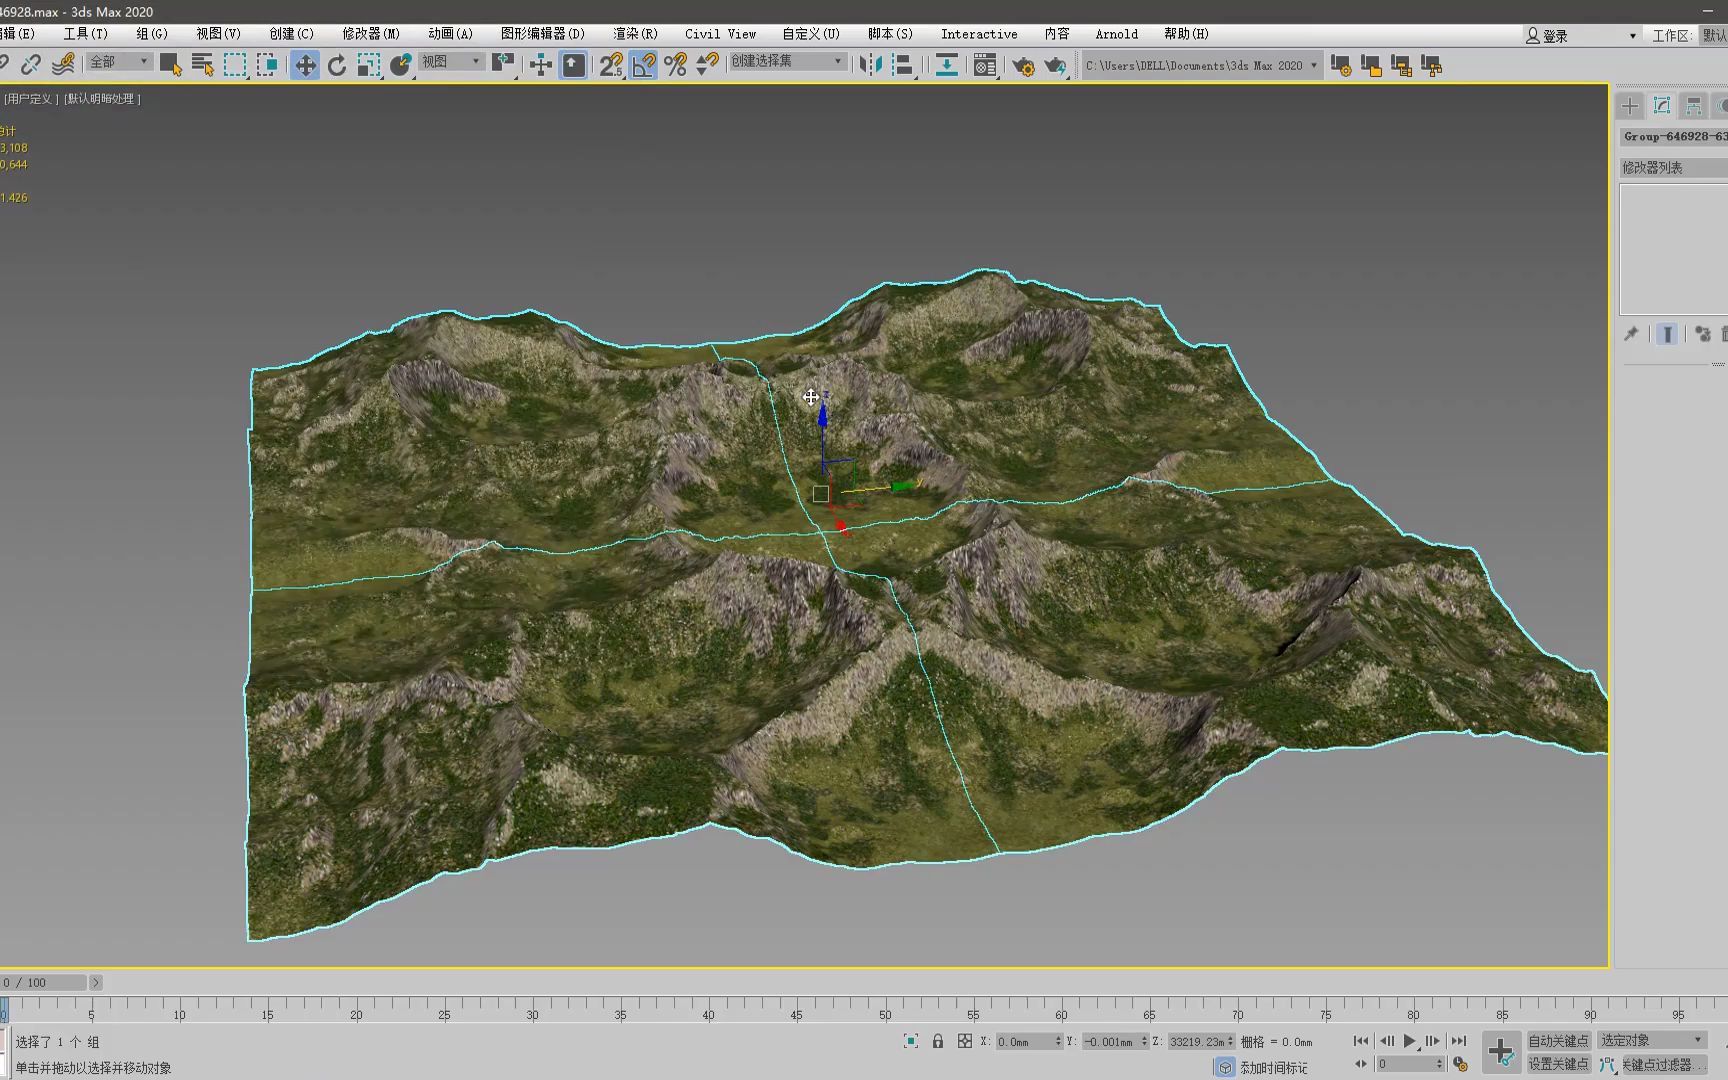The height and width of the screenshot is (1080, 1728).
Task: Click the Select and Scale tool
Action: [369, 66]
